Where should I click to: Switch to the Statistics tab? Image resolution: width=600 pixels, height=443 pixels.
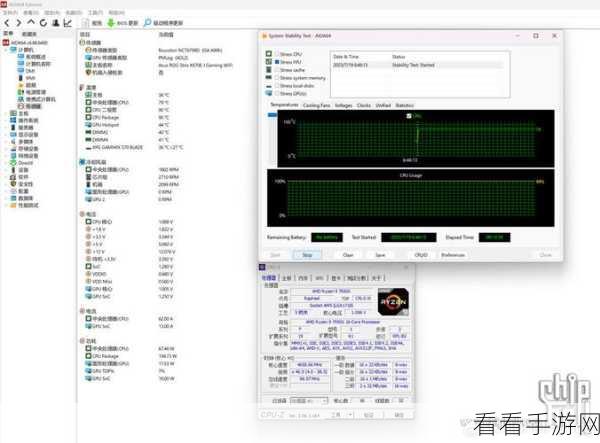click(405, 105)
